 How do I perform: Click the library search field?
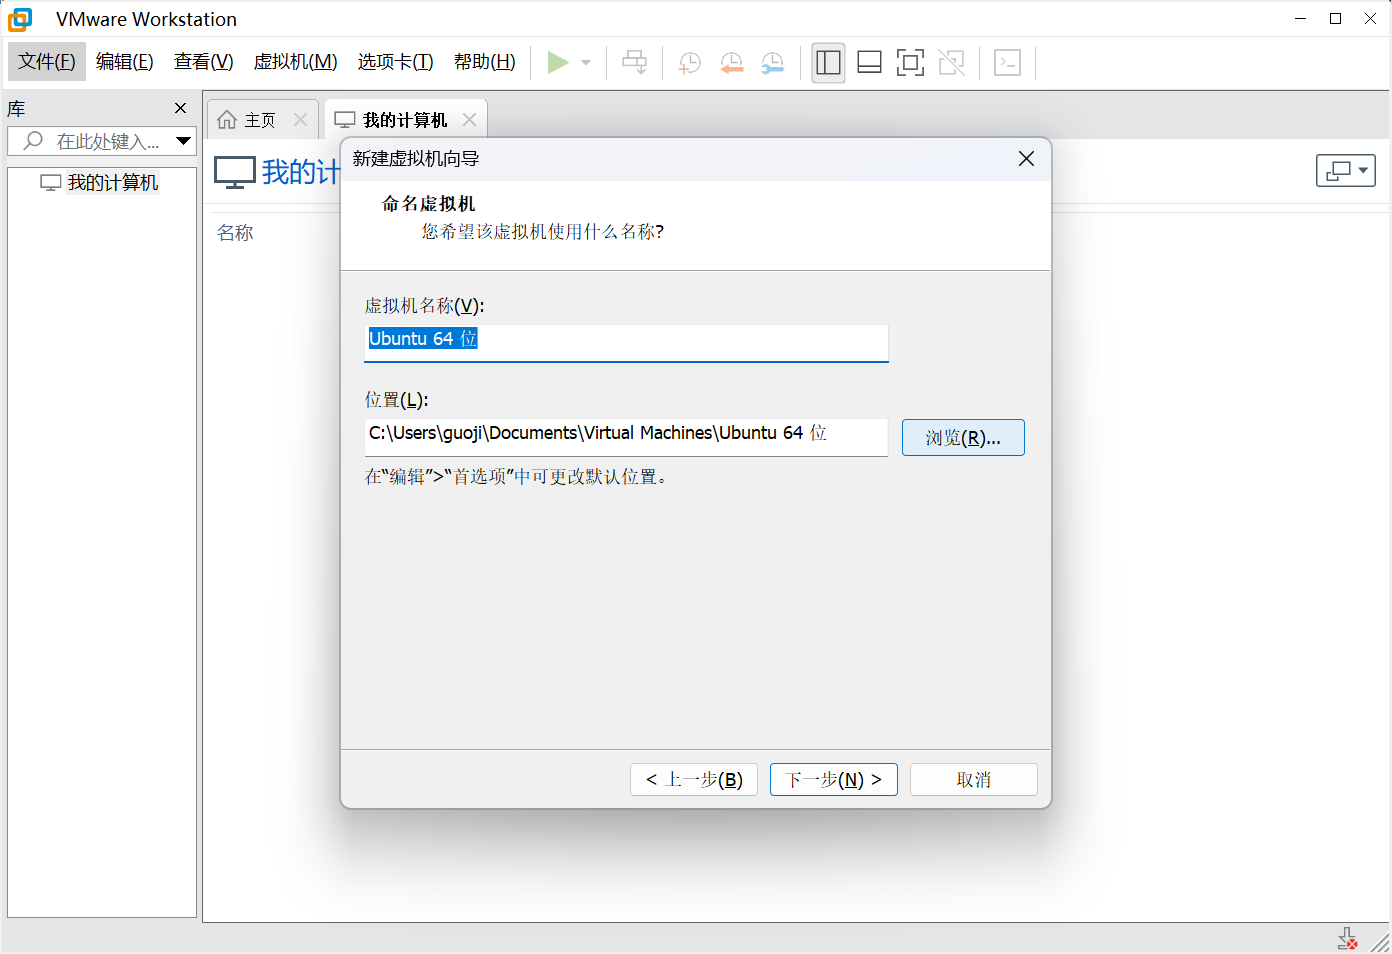pos(102,141)
